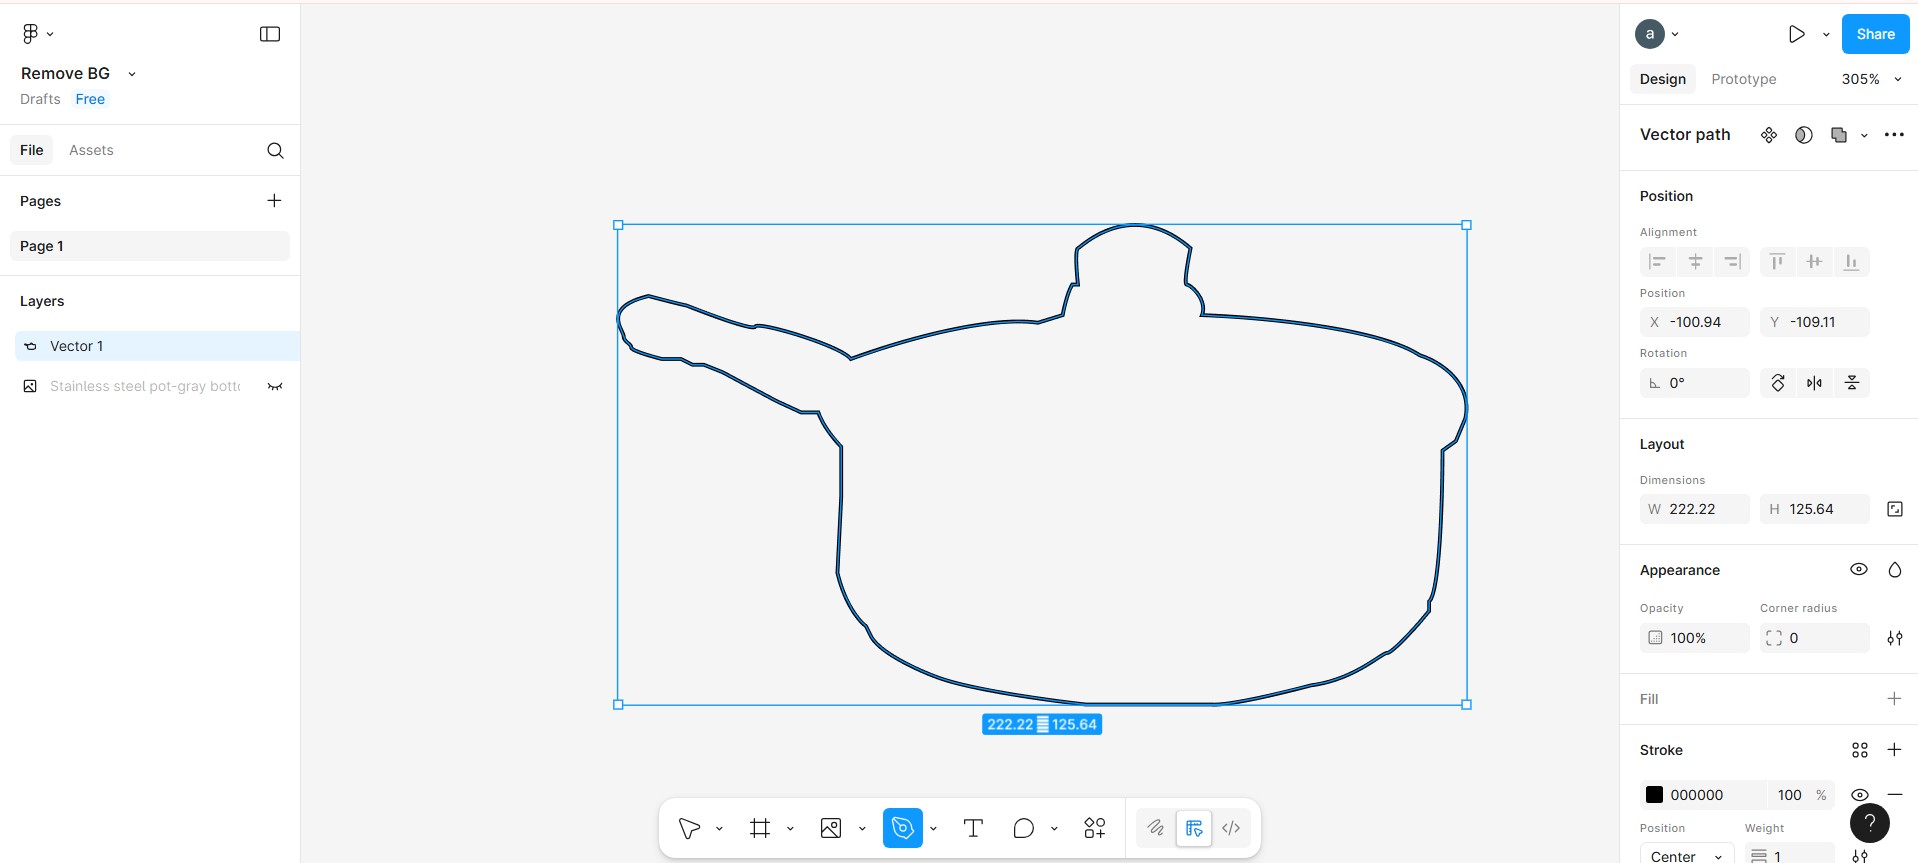Image resolution: width=1918 pixels, height=863 pixels.
Task: Click the Free plan badge
Action: click(90, 99)
